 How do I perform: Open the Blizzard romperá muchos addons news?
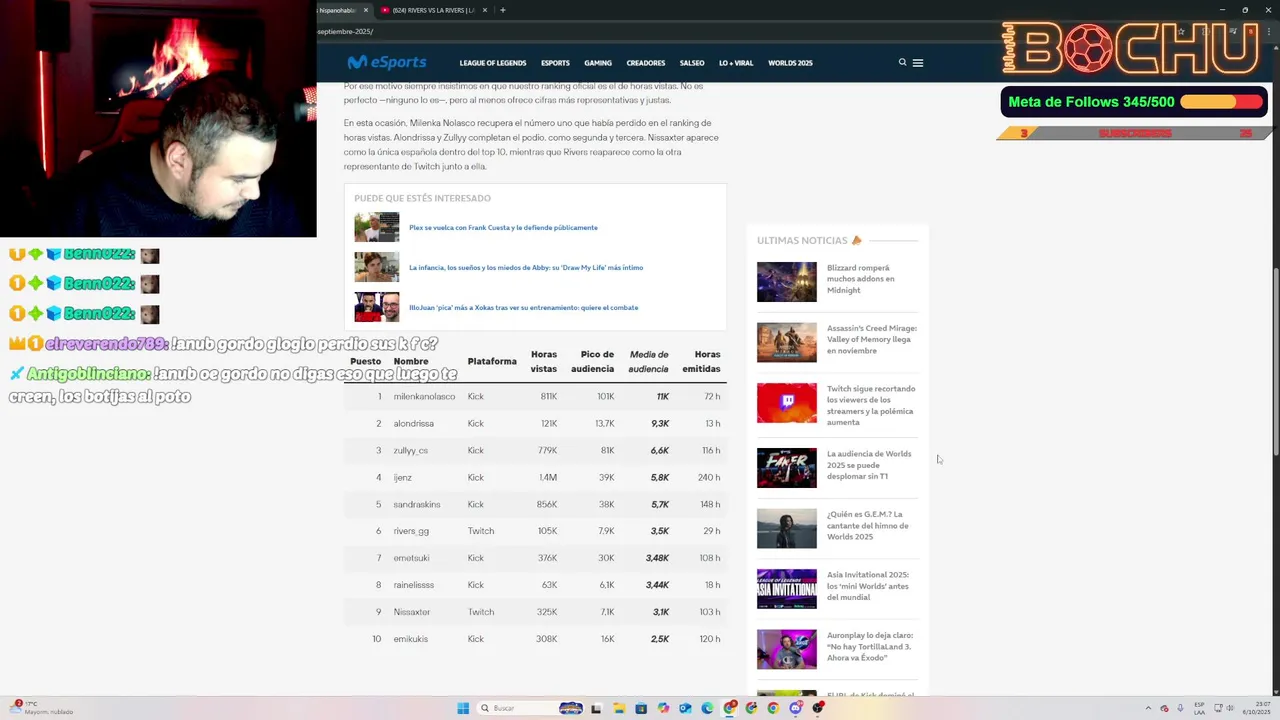pyautogui.click(x=861, y=279)
